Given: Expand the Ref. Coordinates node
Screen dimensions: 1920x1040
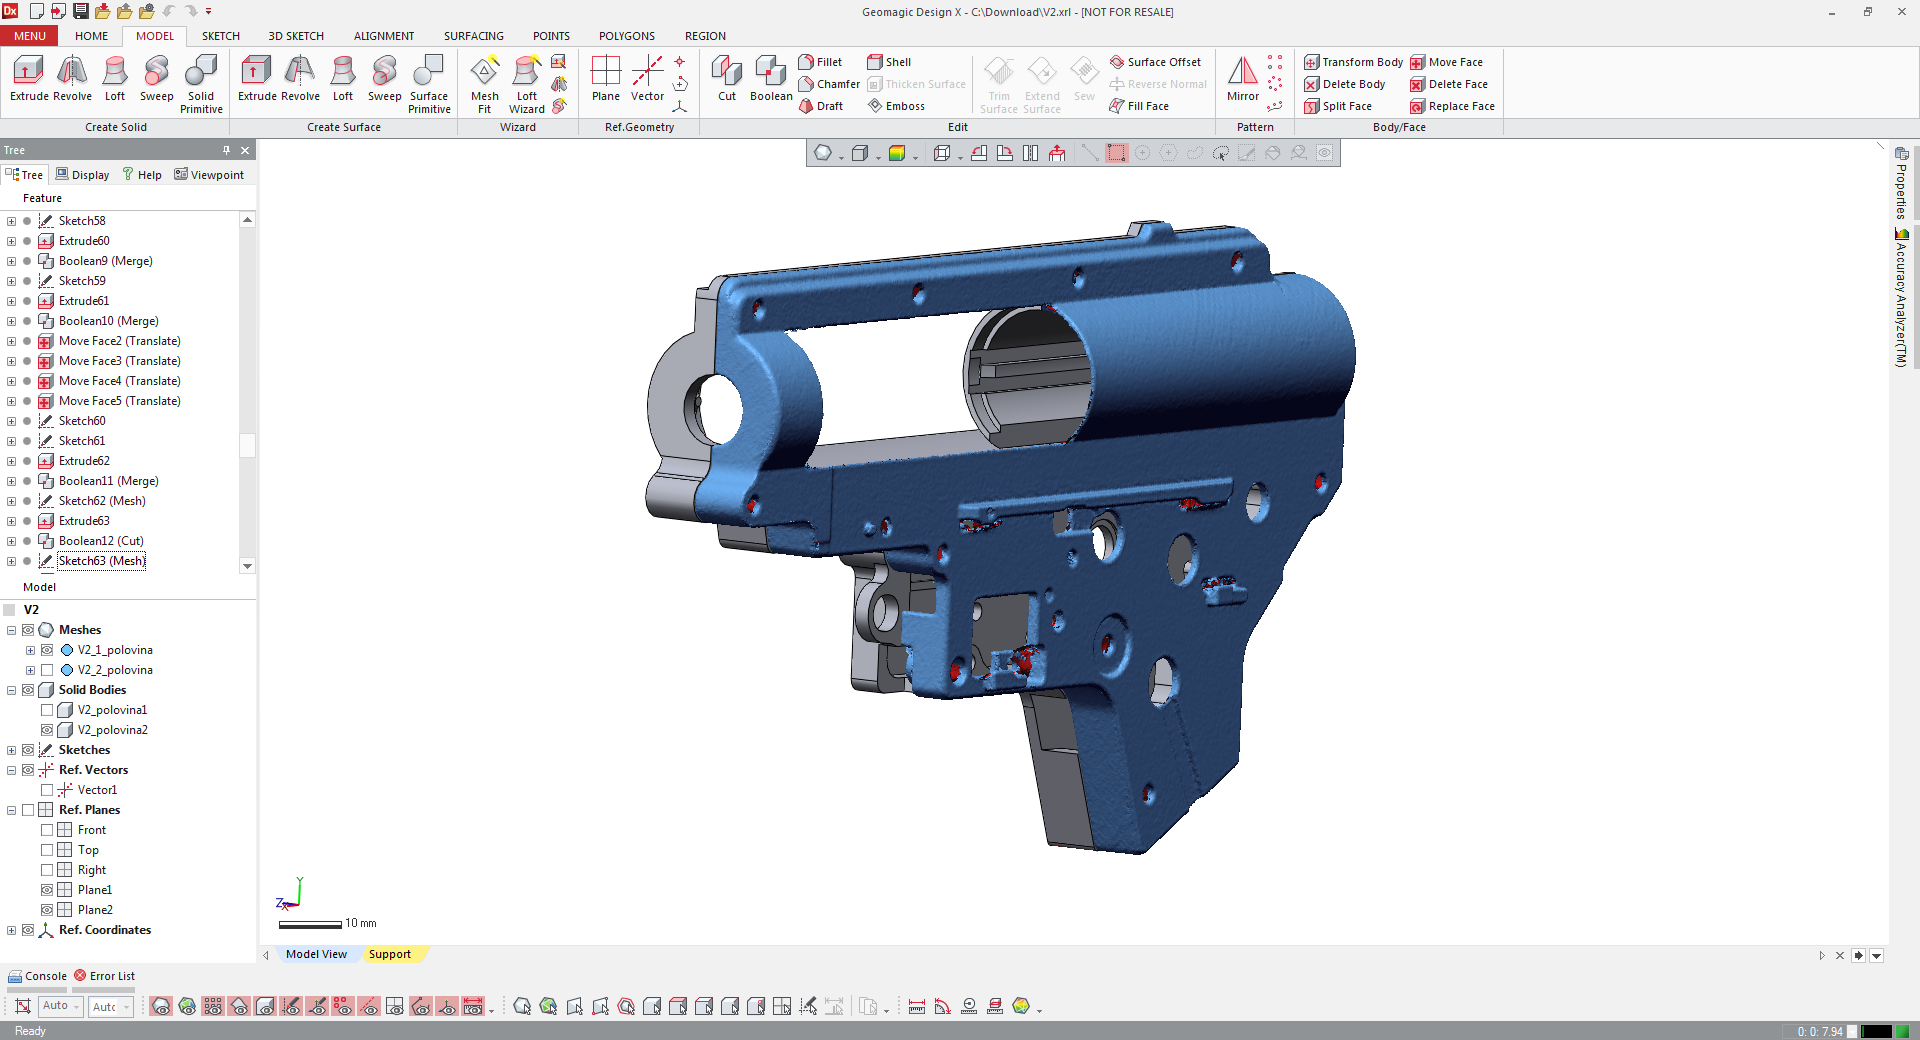Looking at the screenshot, I should [11, 930].
